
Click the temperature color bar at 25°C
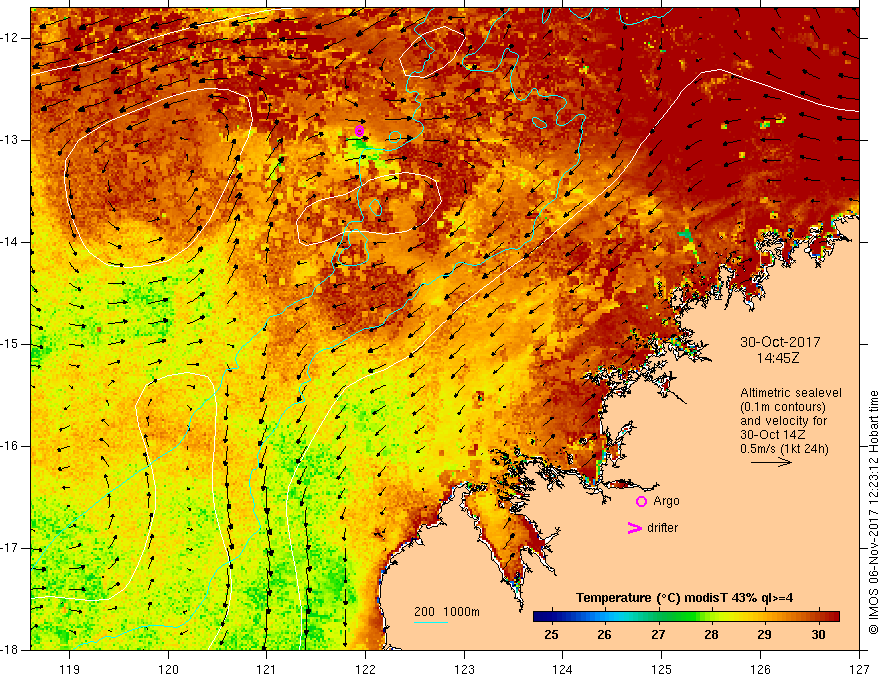pos(552,617)
